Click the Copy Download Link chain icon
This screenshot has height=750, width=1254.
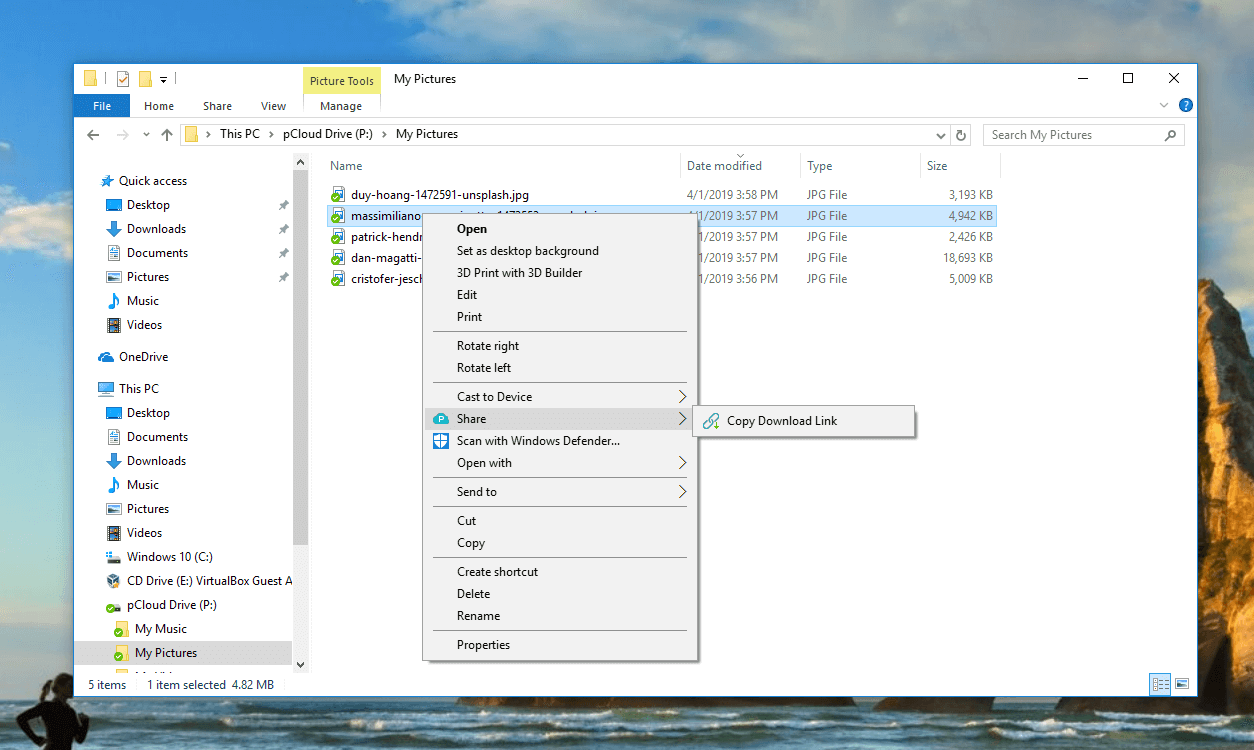tap(711, 421)
